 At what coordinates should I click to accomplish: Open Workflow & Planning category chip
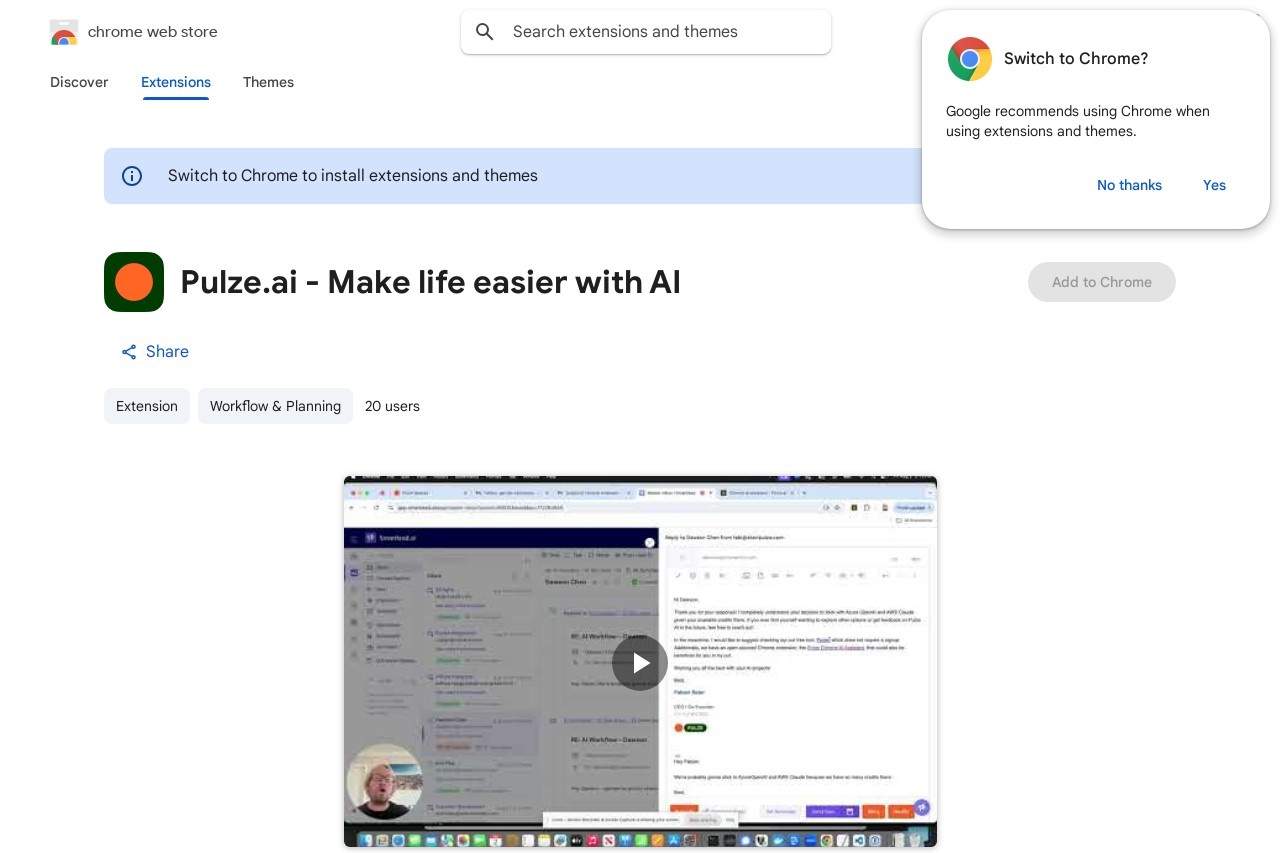(x=275, y=406)
